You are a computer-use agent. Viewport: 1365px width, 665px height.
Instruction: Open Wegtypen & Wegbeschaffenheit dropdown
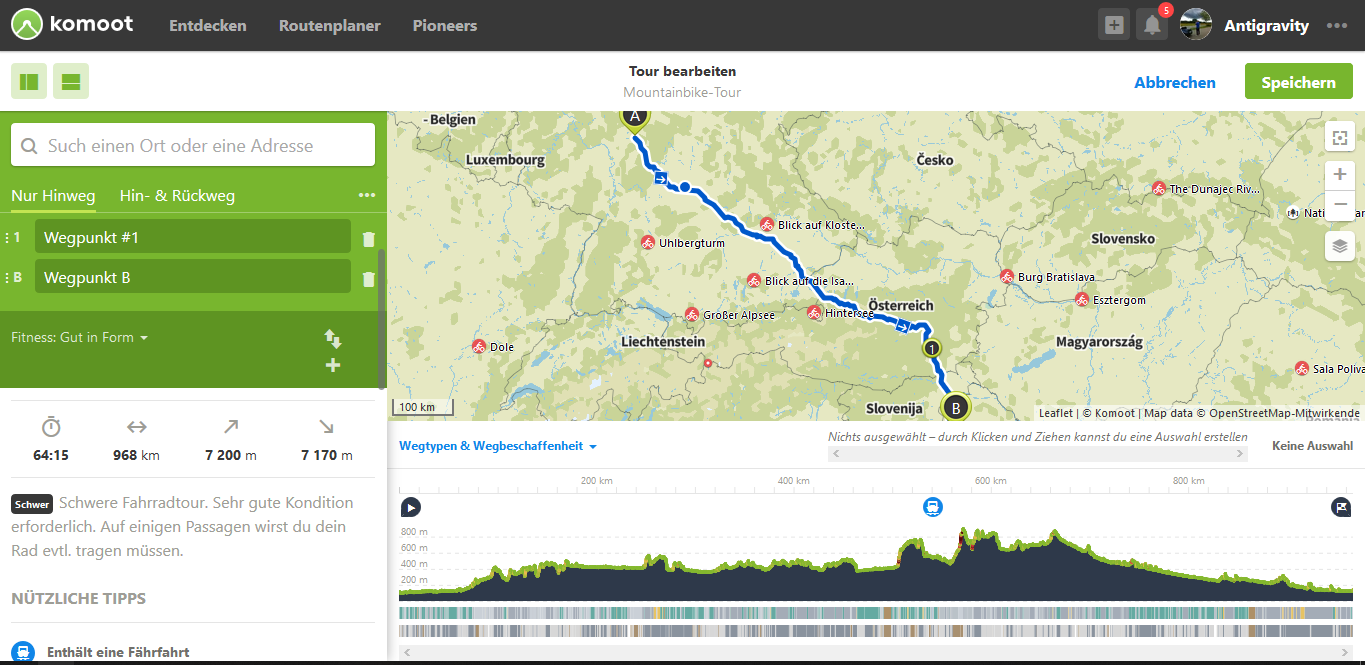tap(497, 446)
